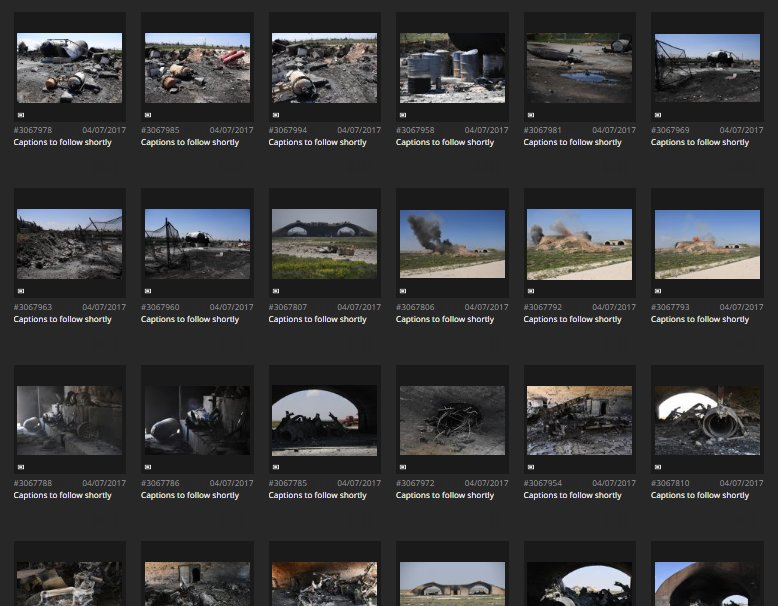Click the photo-type icon under image #3067978
Image resolution: width=778 pixels, height=606 pixels.
[21, 115]
